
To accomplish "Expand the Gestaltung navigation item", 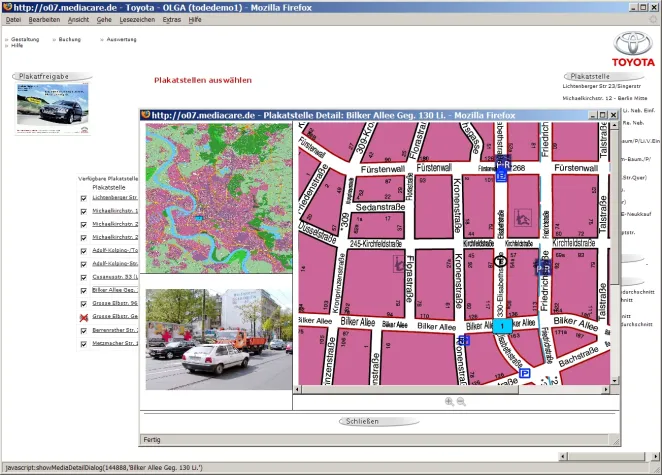I will 25,39.
